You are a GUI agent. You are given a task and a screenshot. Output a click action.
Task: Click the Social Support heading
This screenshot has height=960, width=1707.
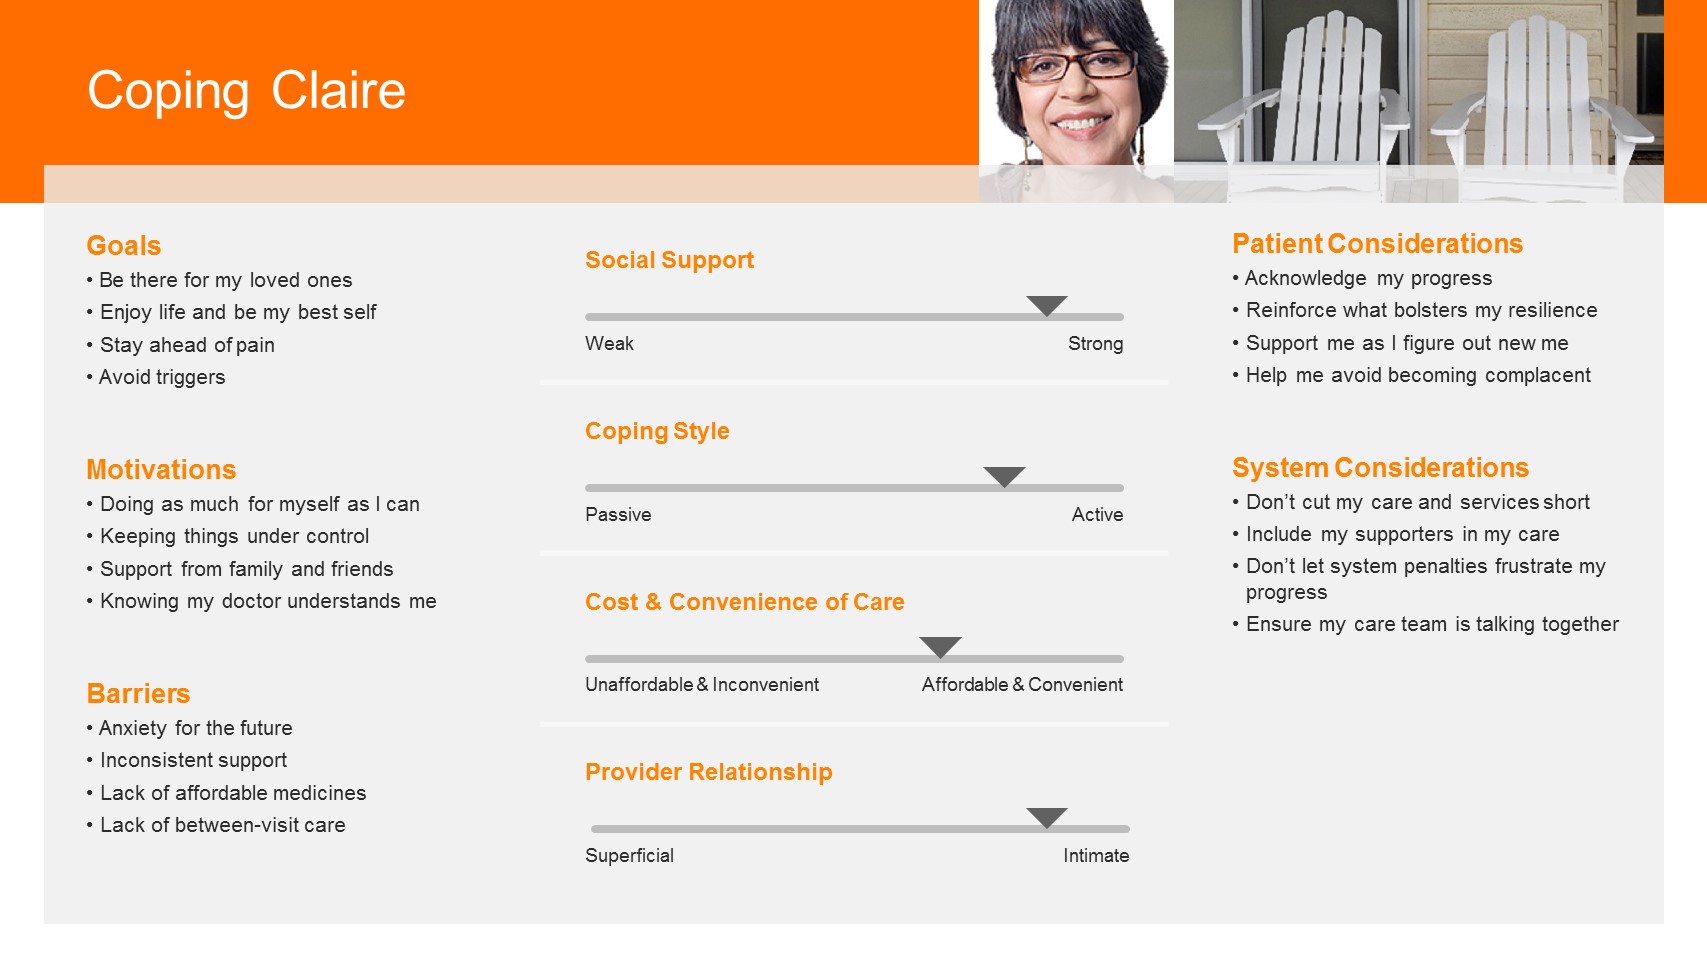669,260
